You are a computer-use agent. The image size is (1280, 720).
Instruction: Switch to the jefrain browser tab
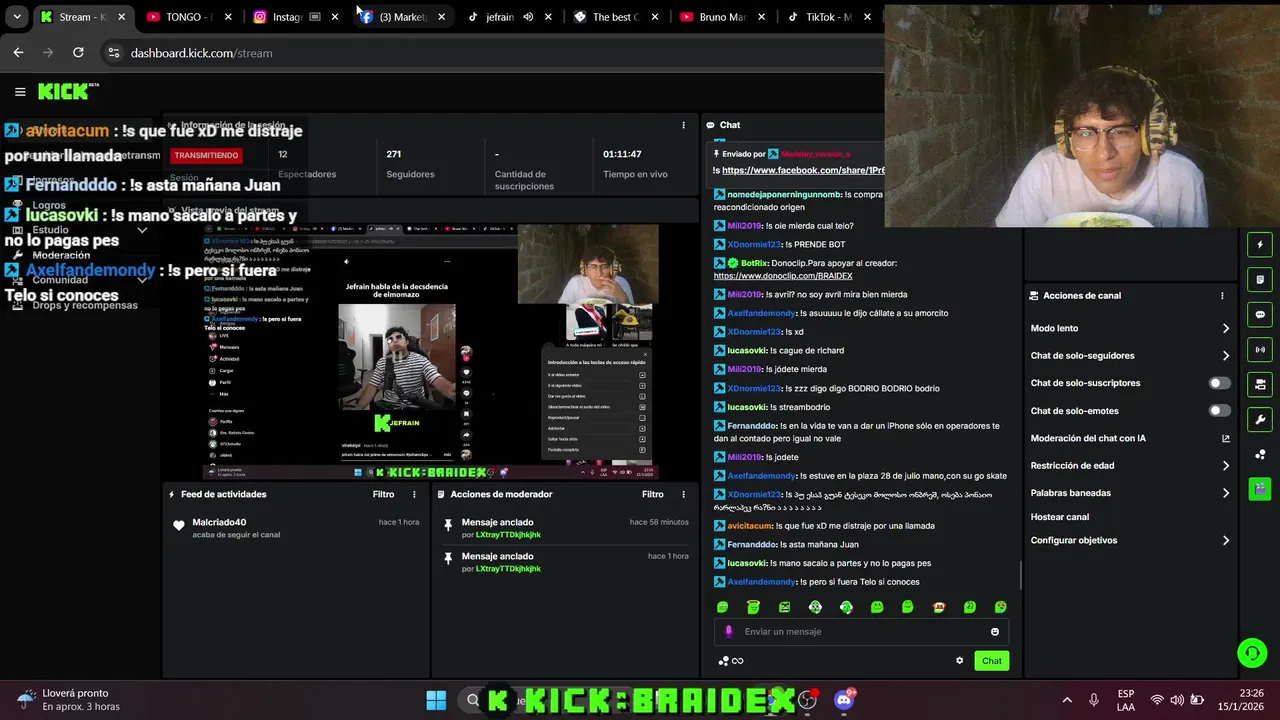[510, 17]
